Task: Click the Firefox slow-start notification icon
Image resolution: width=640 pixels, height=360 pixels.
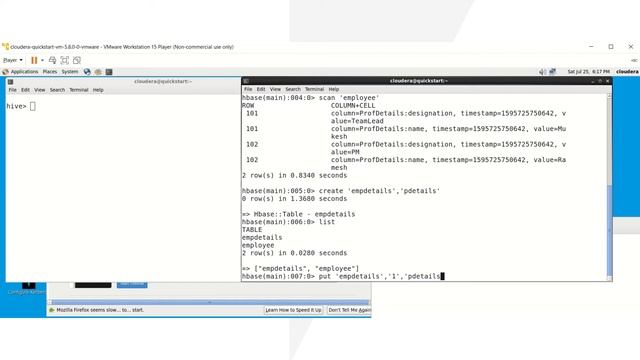Action: click(52, 310)
